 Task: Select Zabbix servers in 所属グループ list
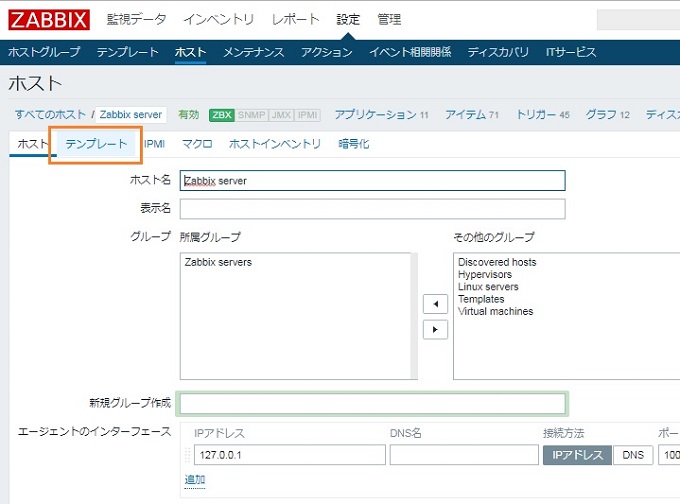pos(218,262)
